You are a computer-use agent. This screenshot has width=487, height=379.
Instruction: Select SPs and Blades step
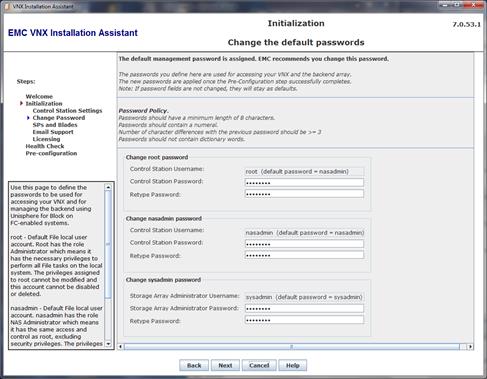point(55,125)
